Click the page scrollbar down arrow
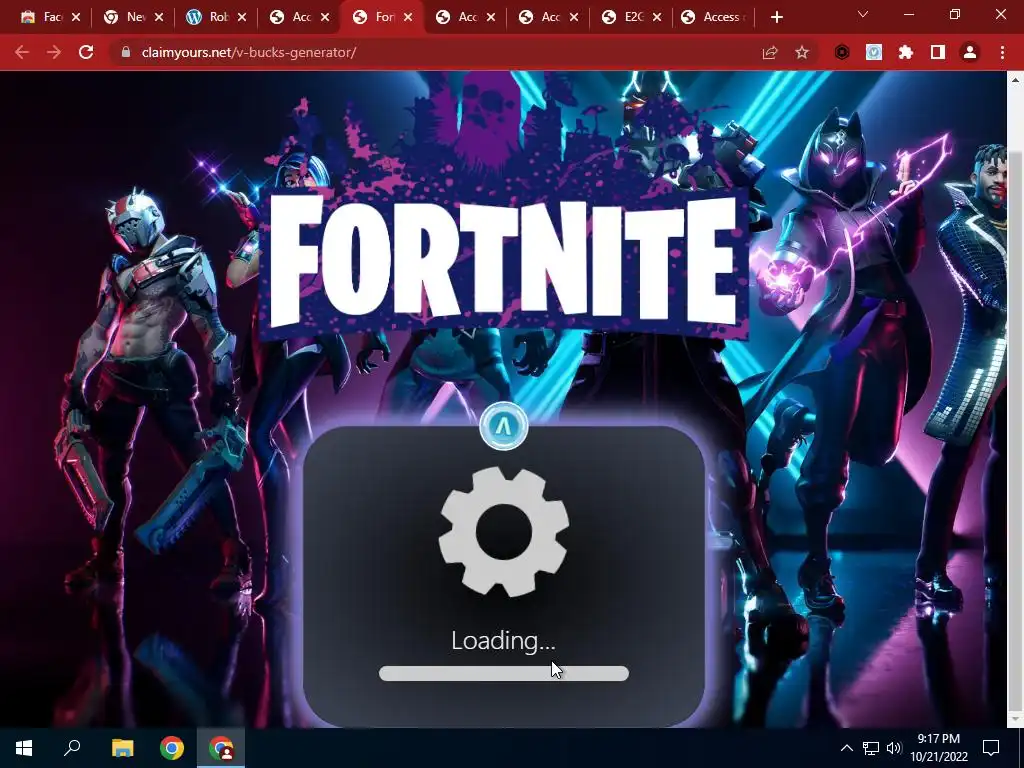The image size is (1024, 768). coord(1016,719)
